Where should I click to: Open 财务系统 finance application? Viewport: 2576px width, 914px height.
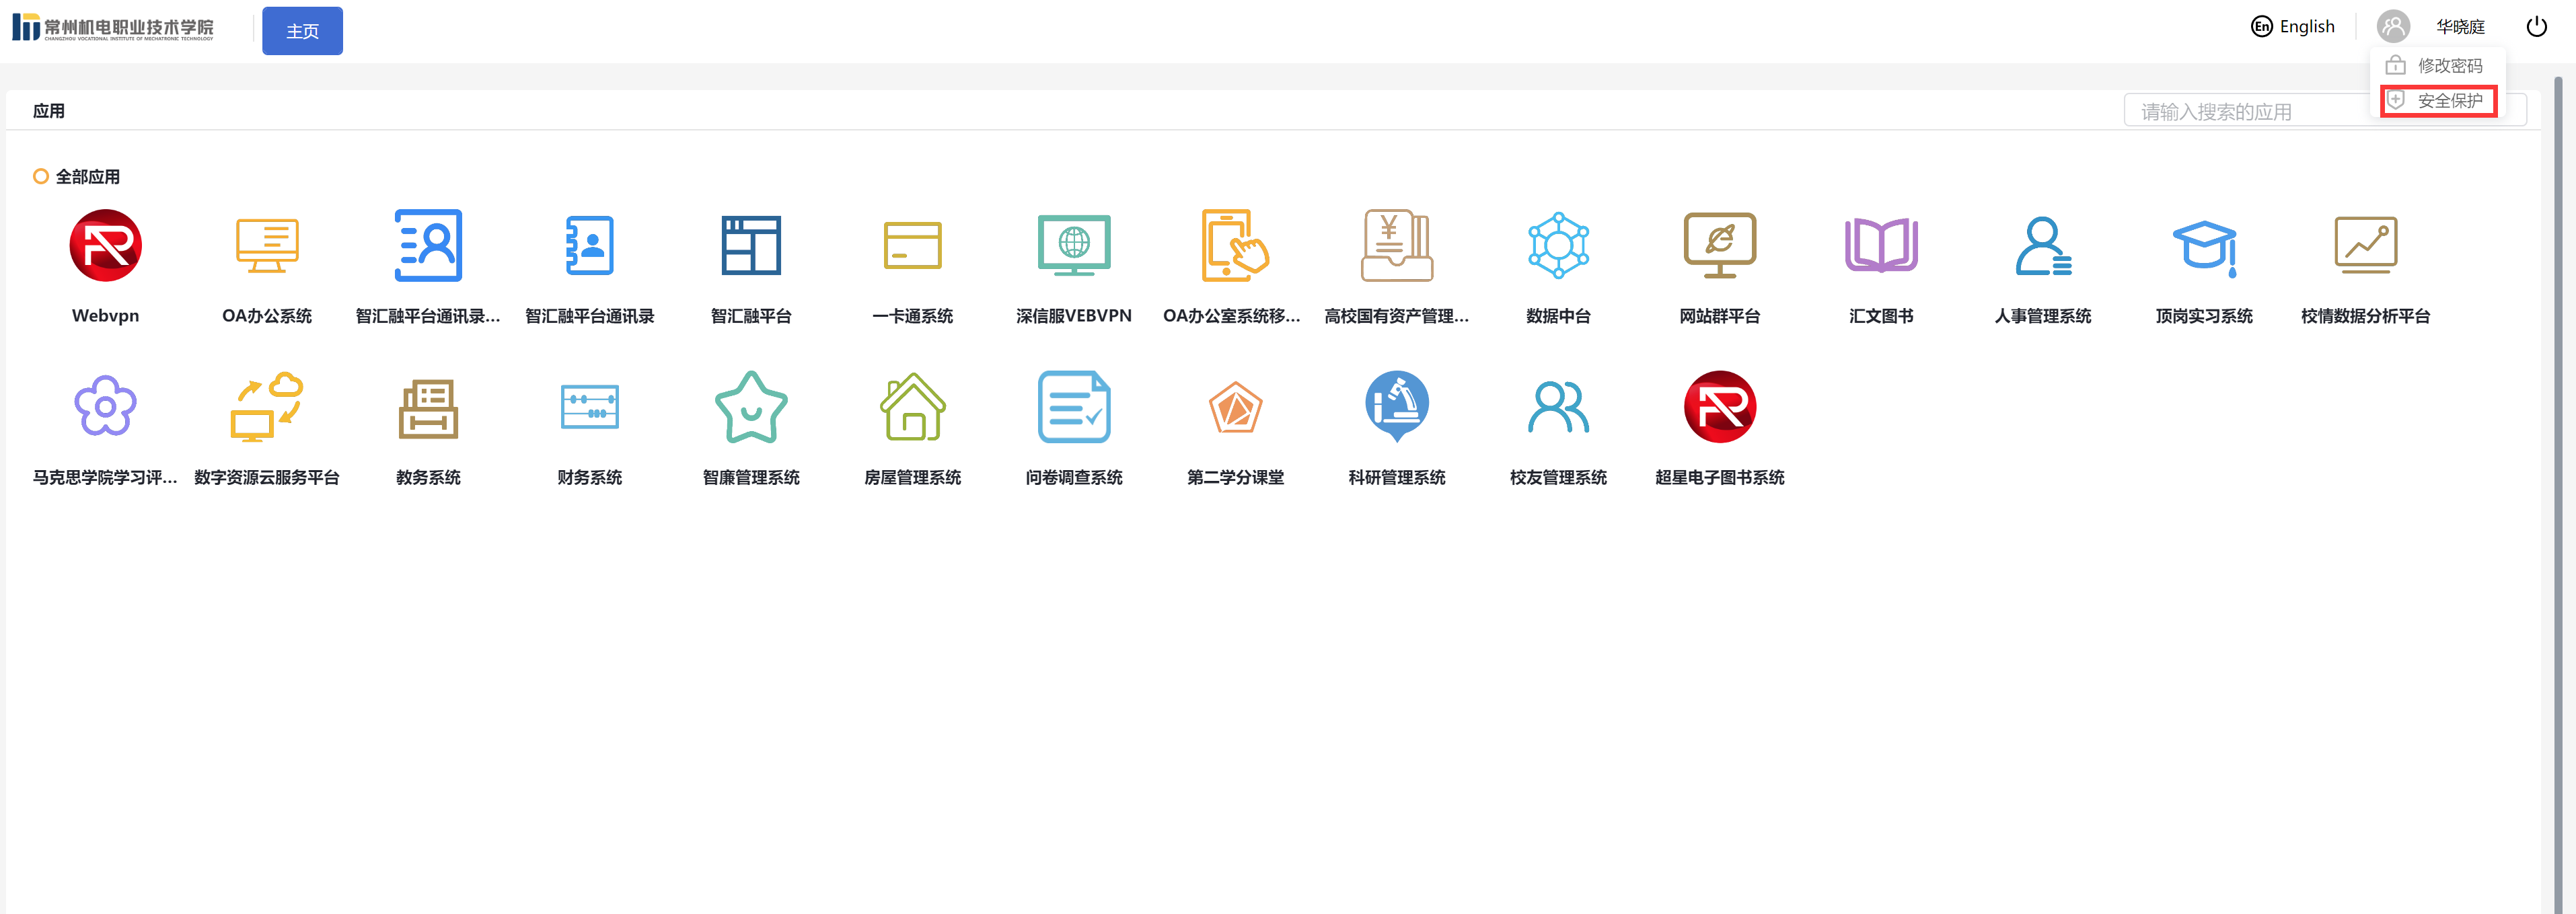point(590,408)
